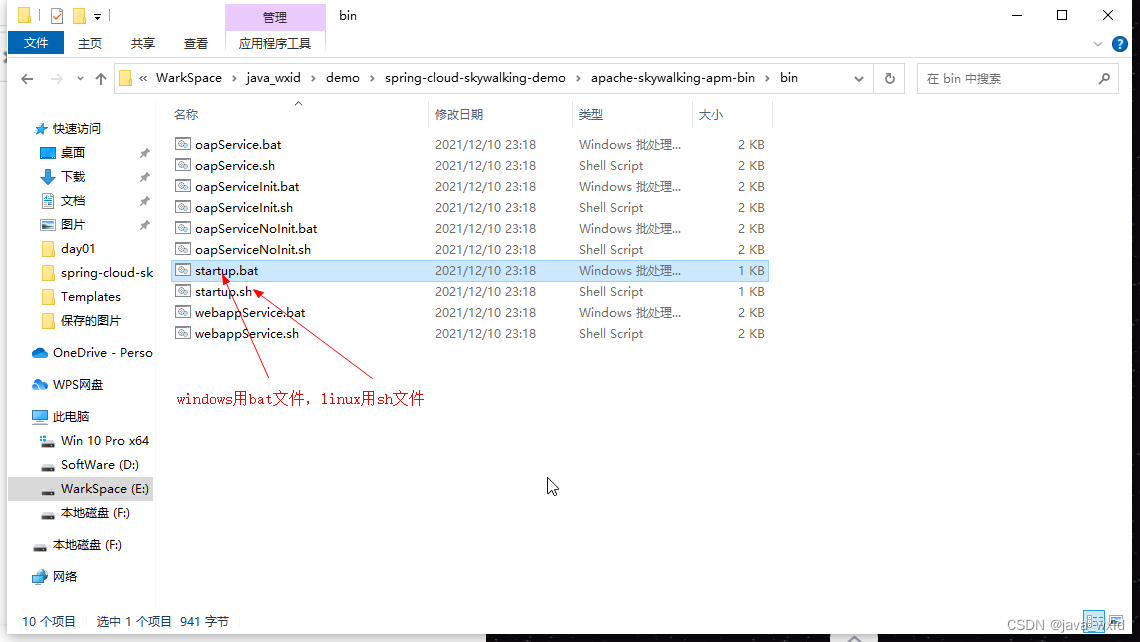This screenshot has width=1140, height=642.
Task: Click the oapService.sh file icon
Action: point(182,165)
